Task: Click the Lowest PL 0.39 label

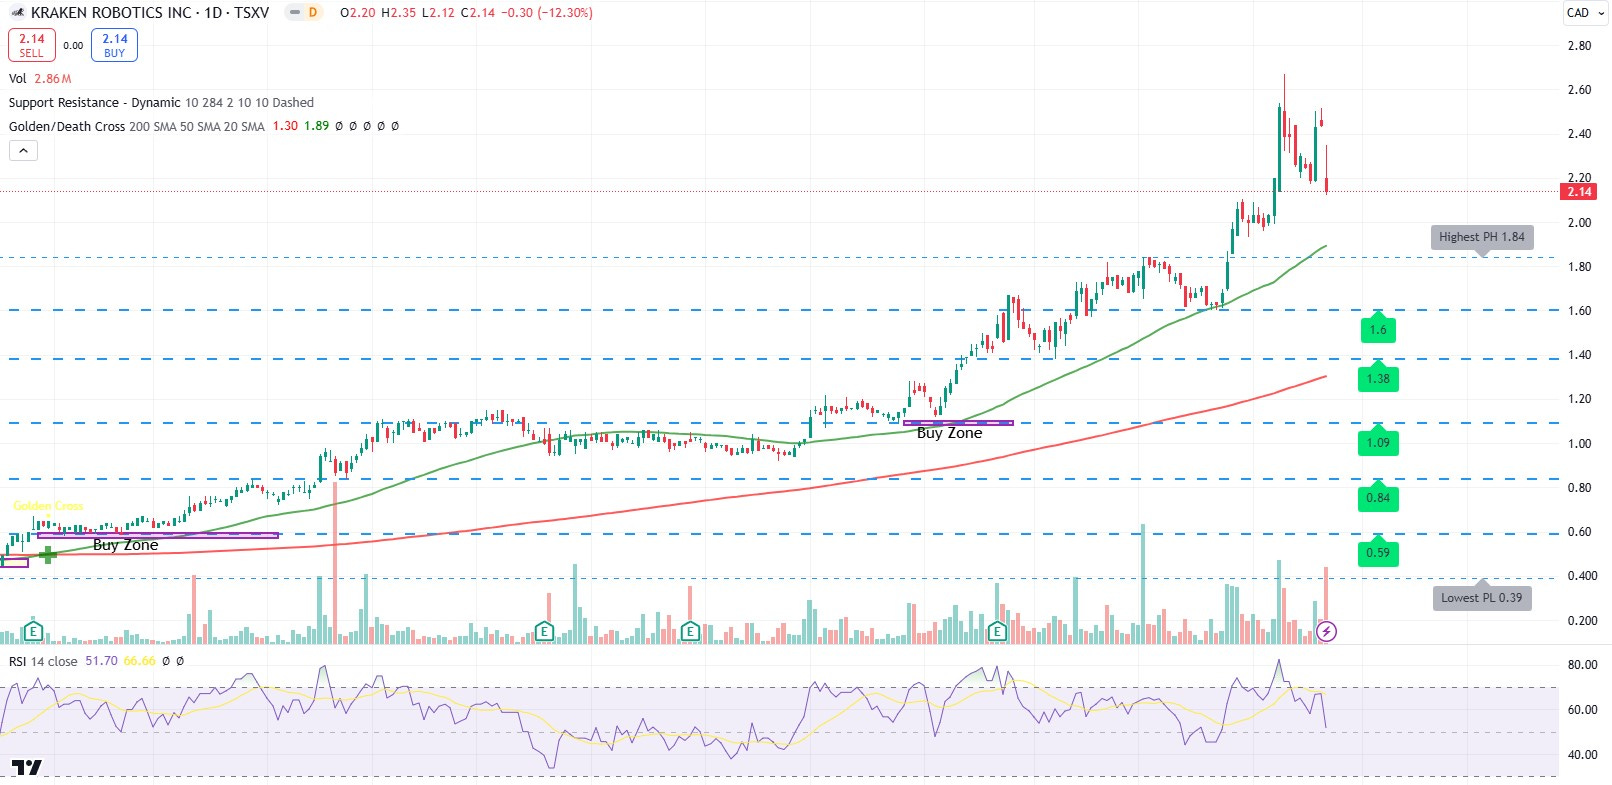Action: point(1482,598)
